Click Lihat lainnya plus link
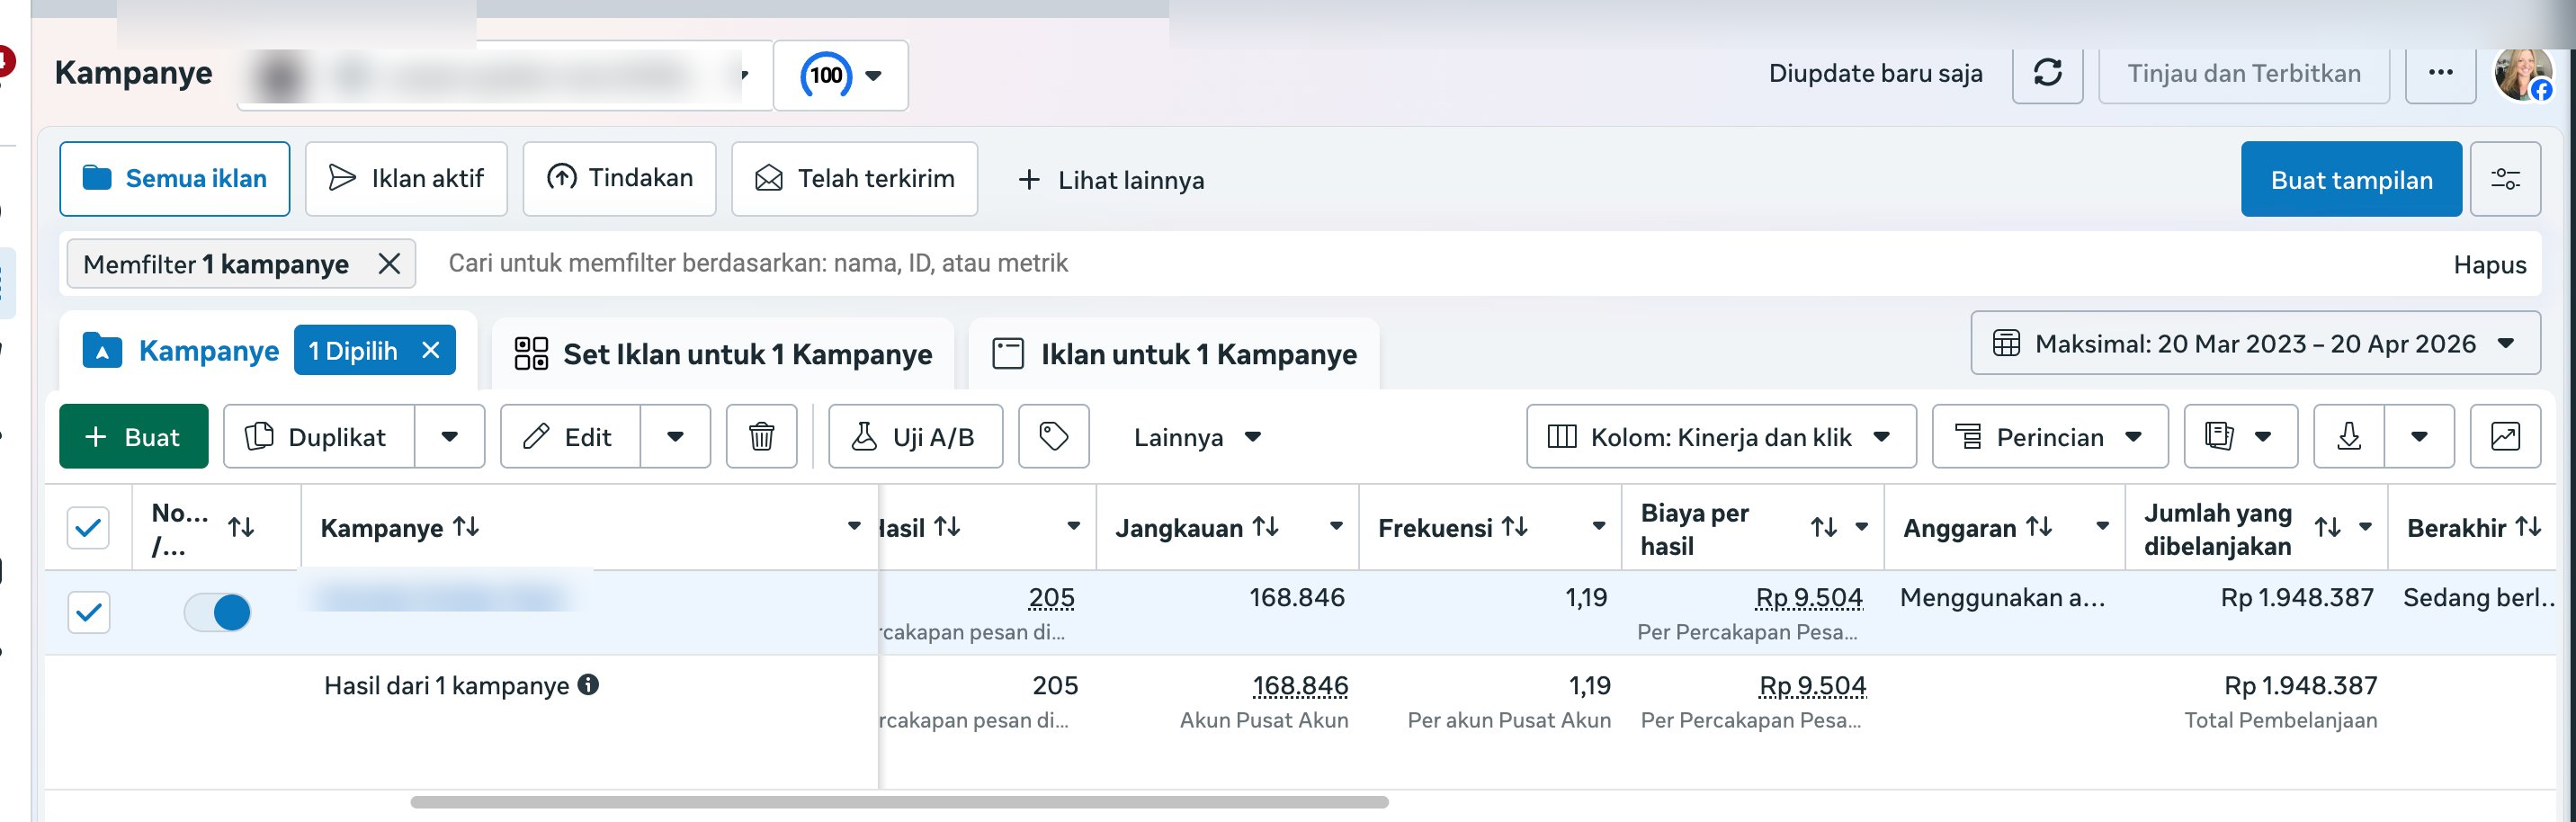The height and width of the screenshot is (822, 2576). tap(1110, 180)
